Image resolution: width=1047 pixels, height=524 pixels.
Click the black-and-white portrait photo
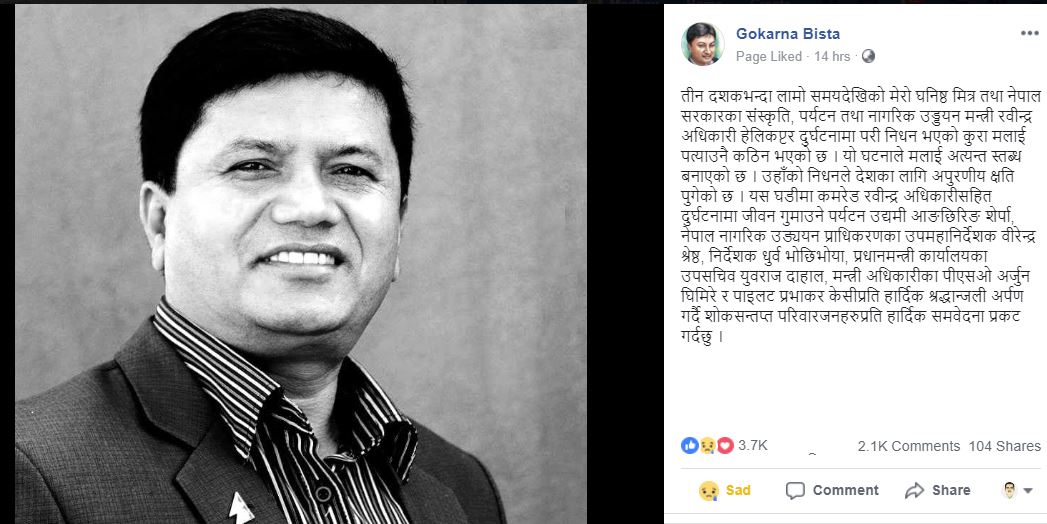300,264
